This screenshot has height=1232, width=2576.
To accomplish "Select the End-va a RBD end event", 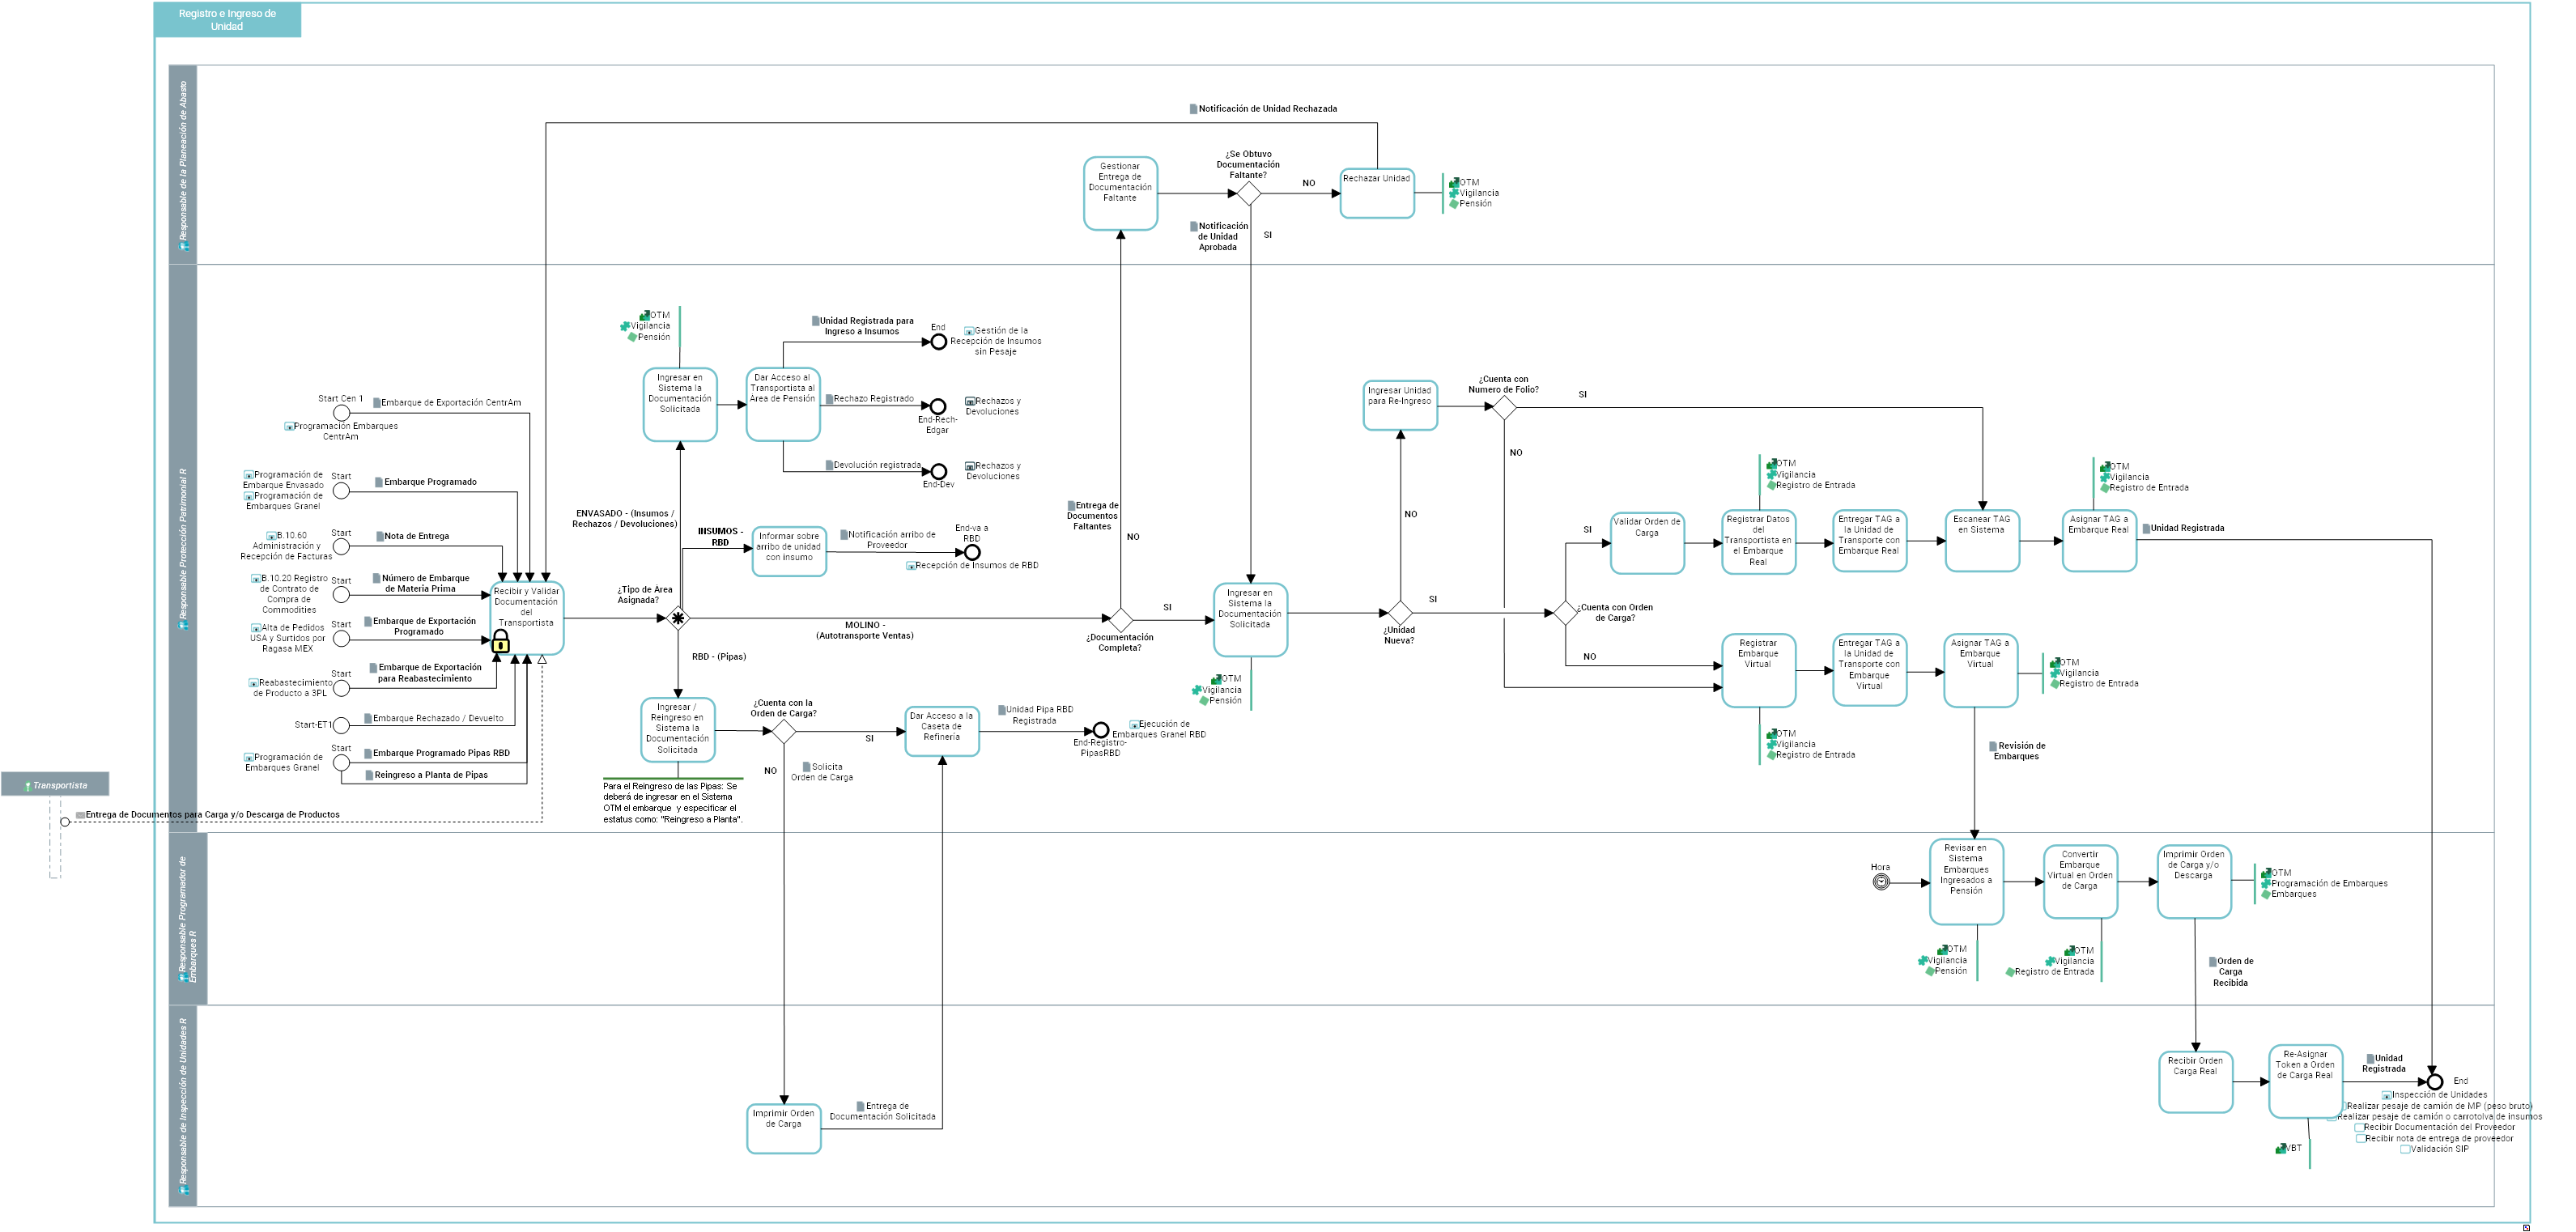I will tap(972, 552).
